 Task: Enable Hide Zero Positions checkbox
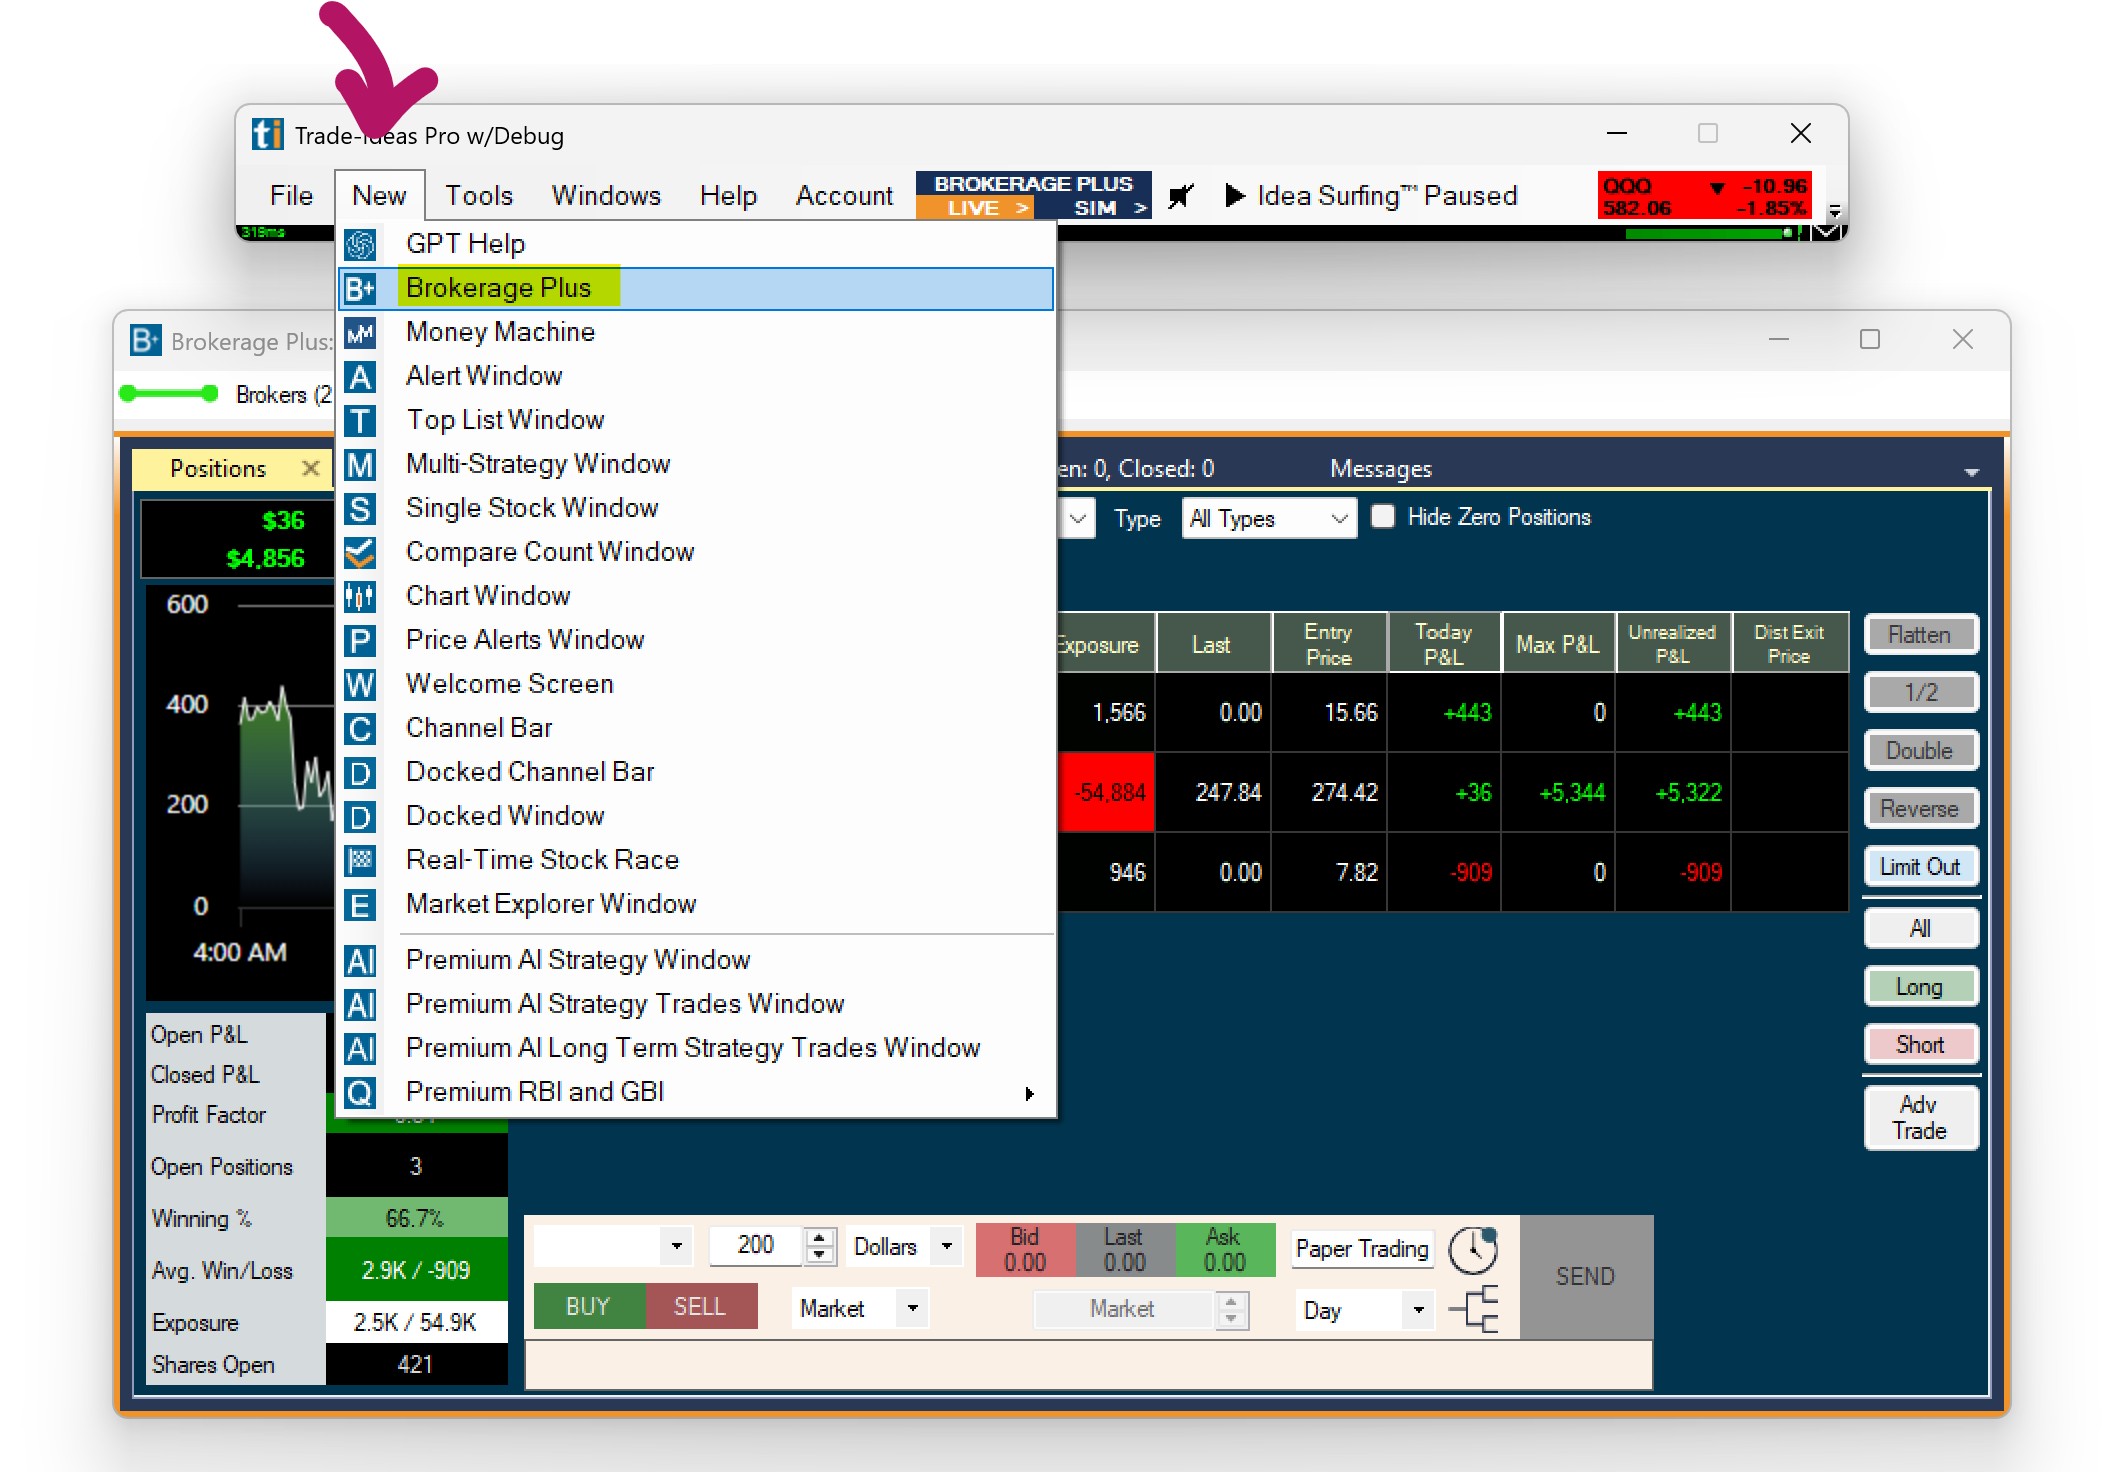pyautogui.click(x=1383, y=517)
